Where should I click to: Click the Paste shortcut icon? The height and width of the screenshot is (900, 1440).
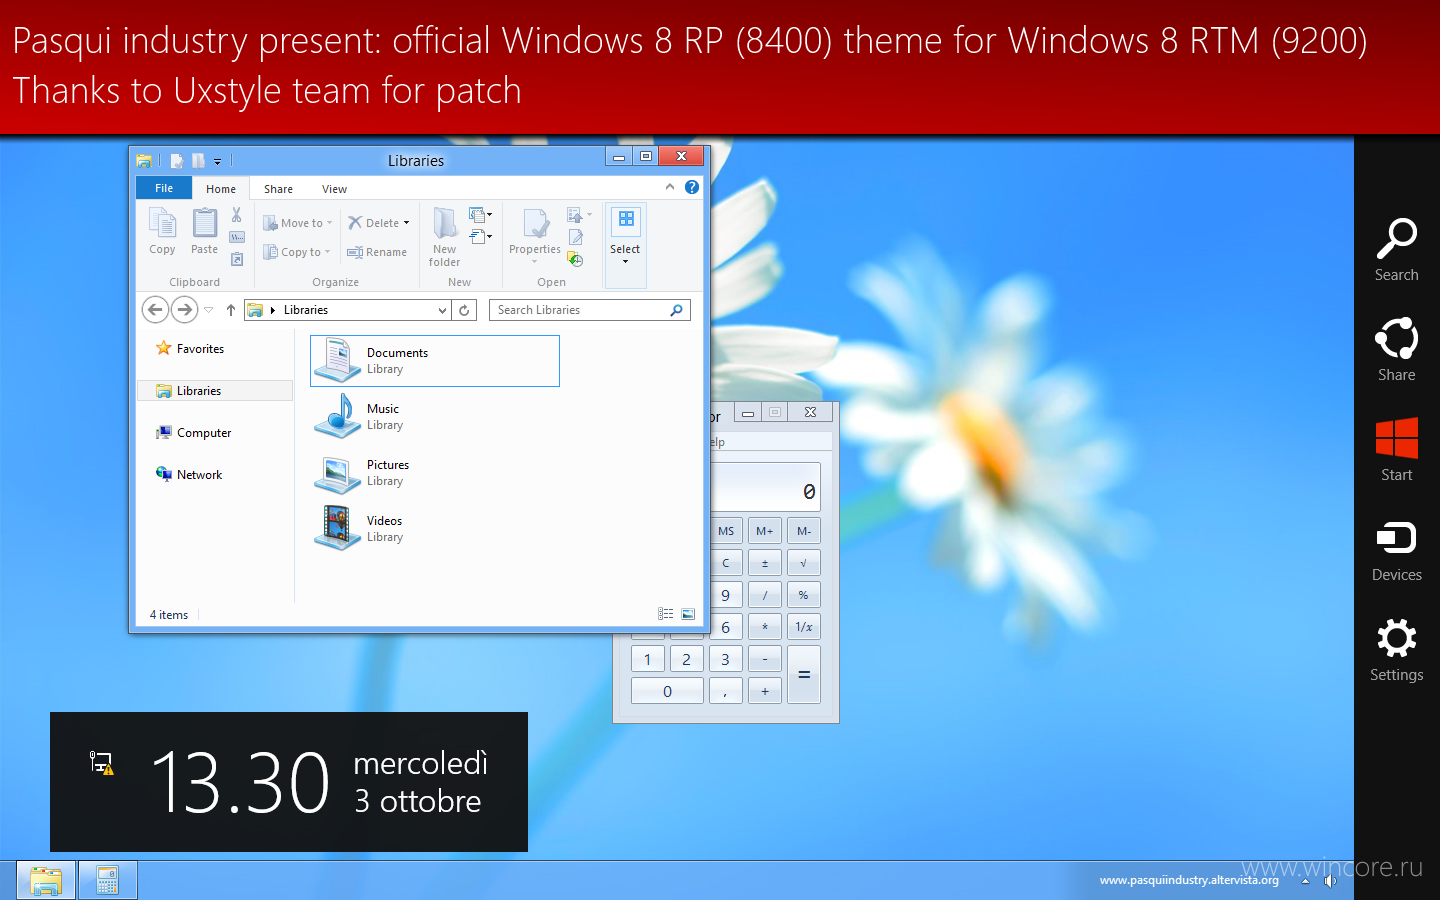(237, 259)
